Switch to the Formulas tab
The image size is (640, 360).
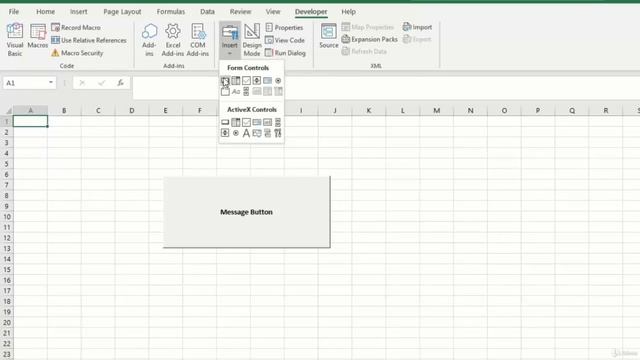click(x=171, y=11)
